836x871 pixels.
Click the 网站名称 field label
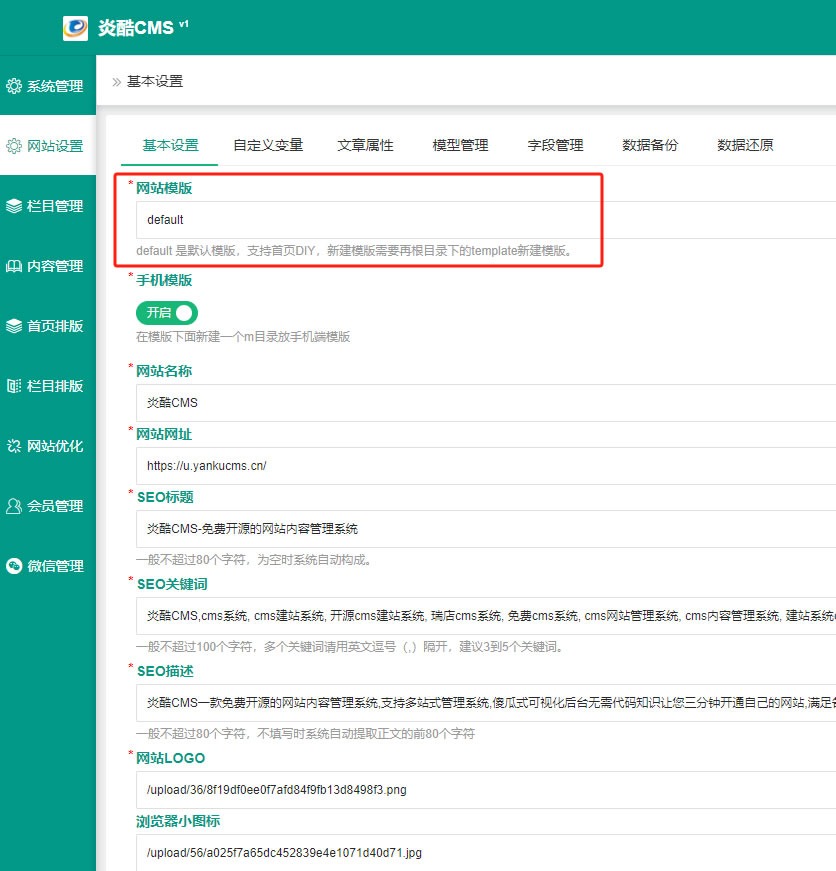(164, 371)
